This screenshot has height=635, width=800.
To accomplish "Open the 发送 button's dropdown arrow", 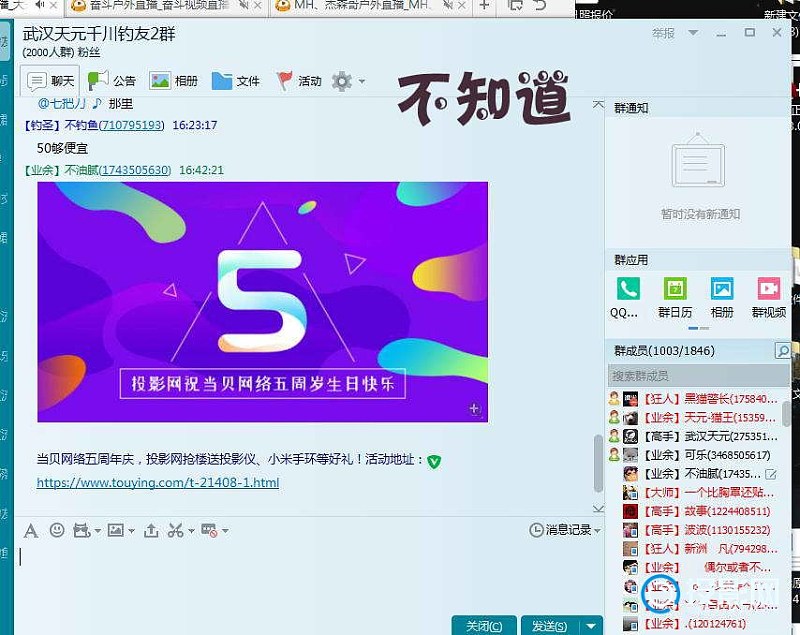I will coord(591,626).
